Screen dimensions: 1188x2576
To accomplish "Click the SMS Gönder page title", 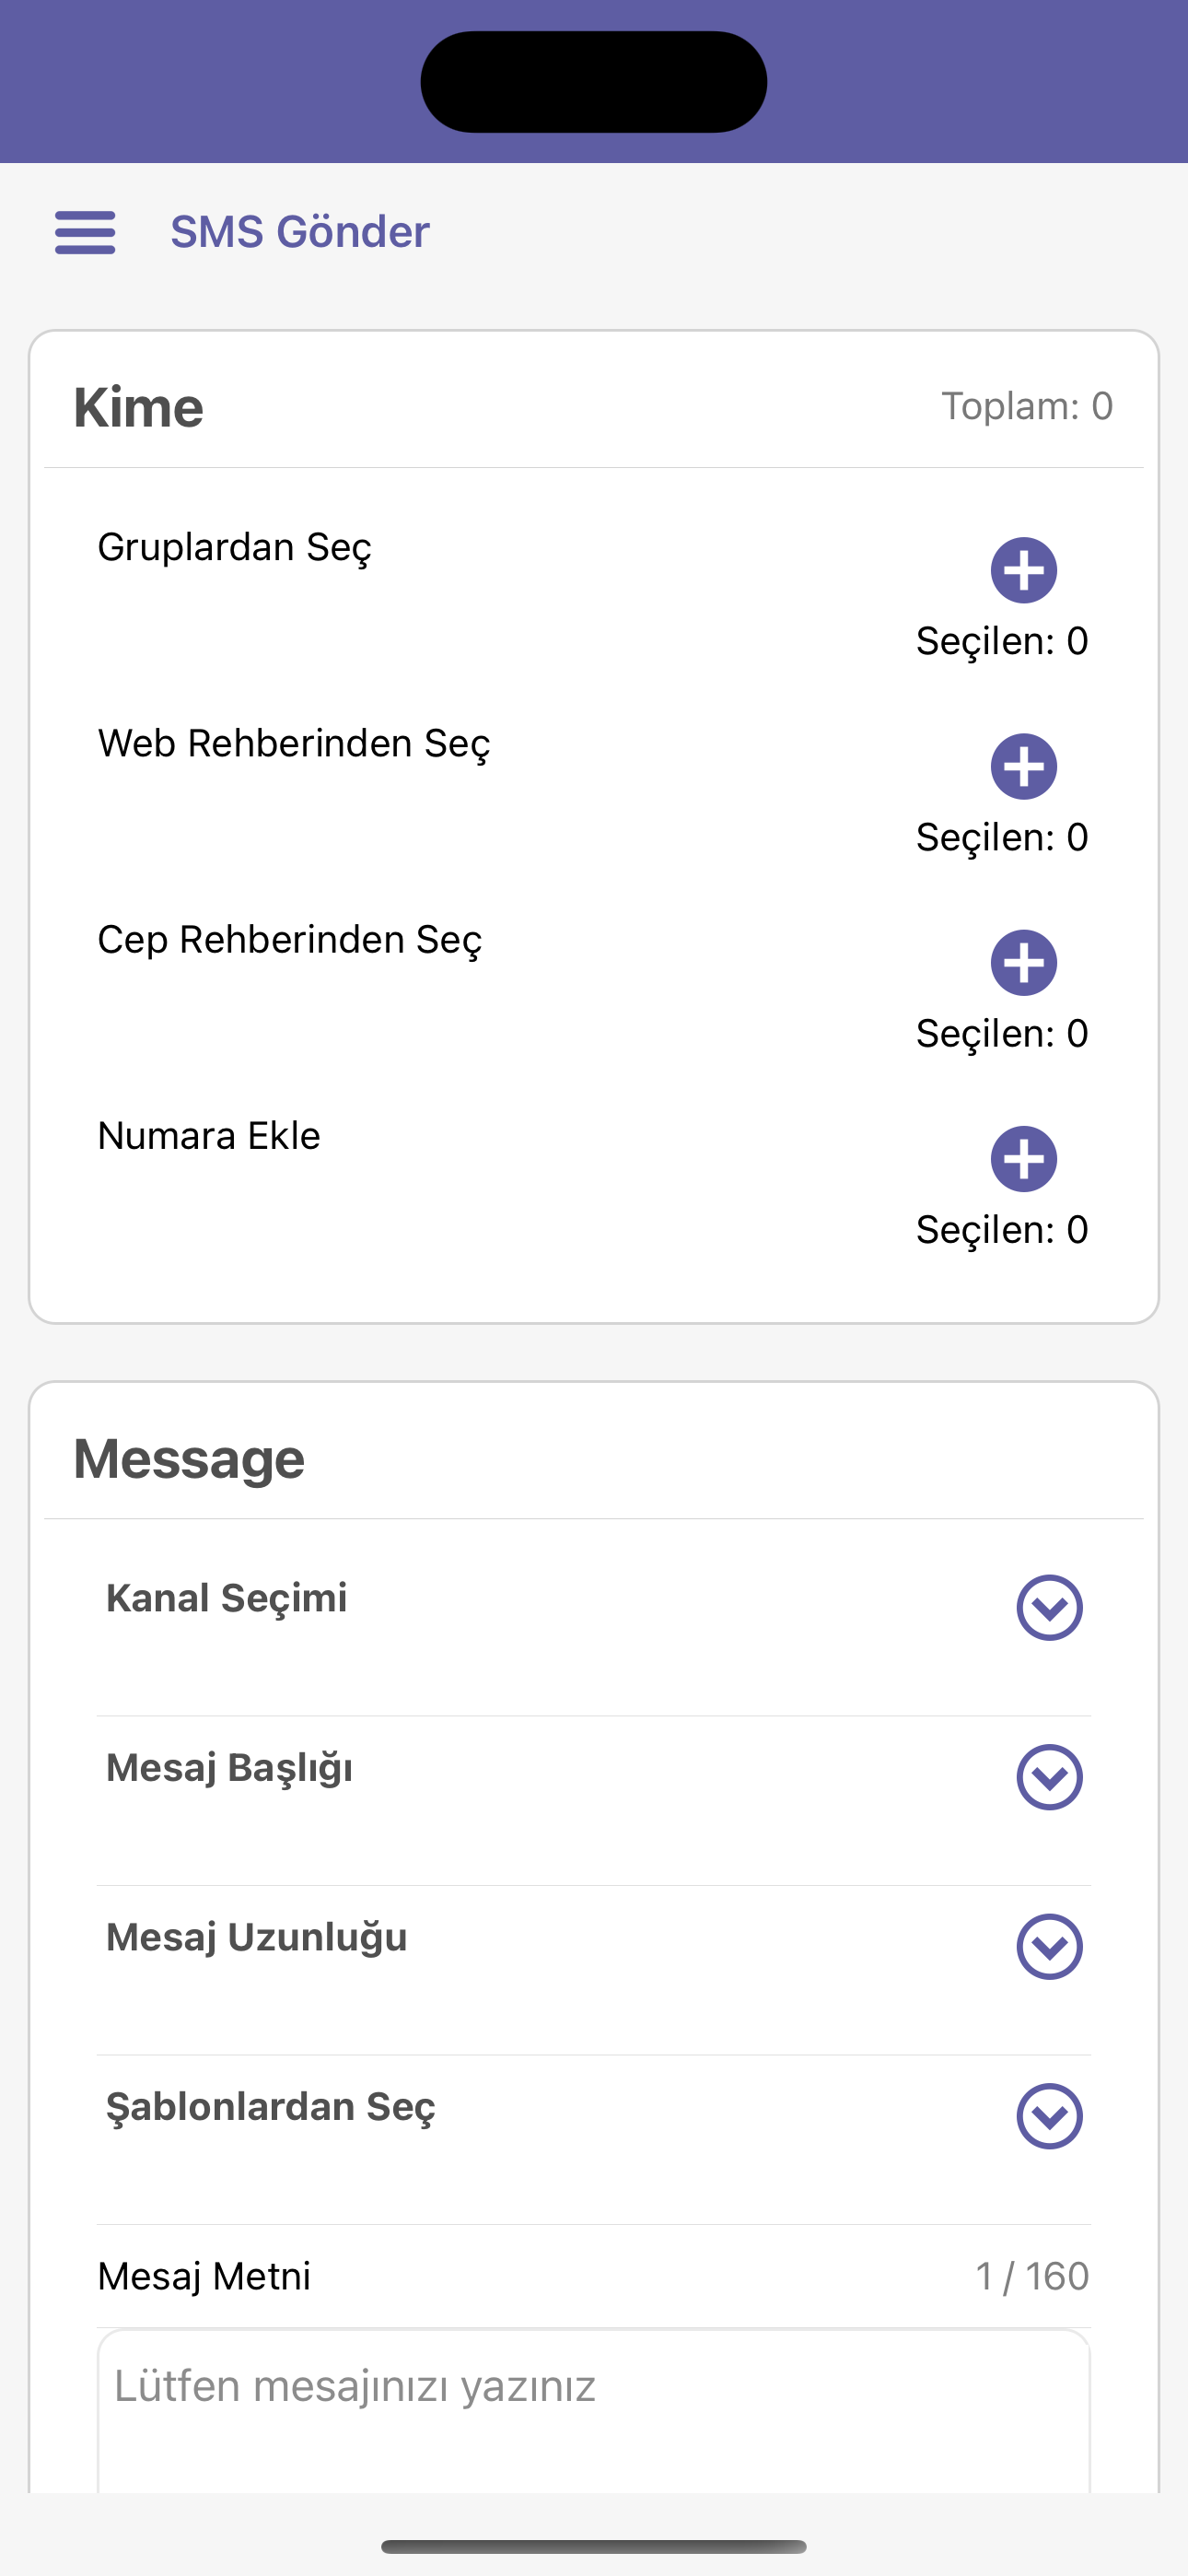I will 300,232.
